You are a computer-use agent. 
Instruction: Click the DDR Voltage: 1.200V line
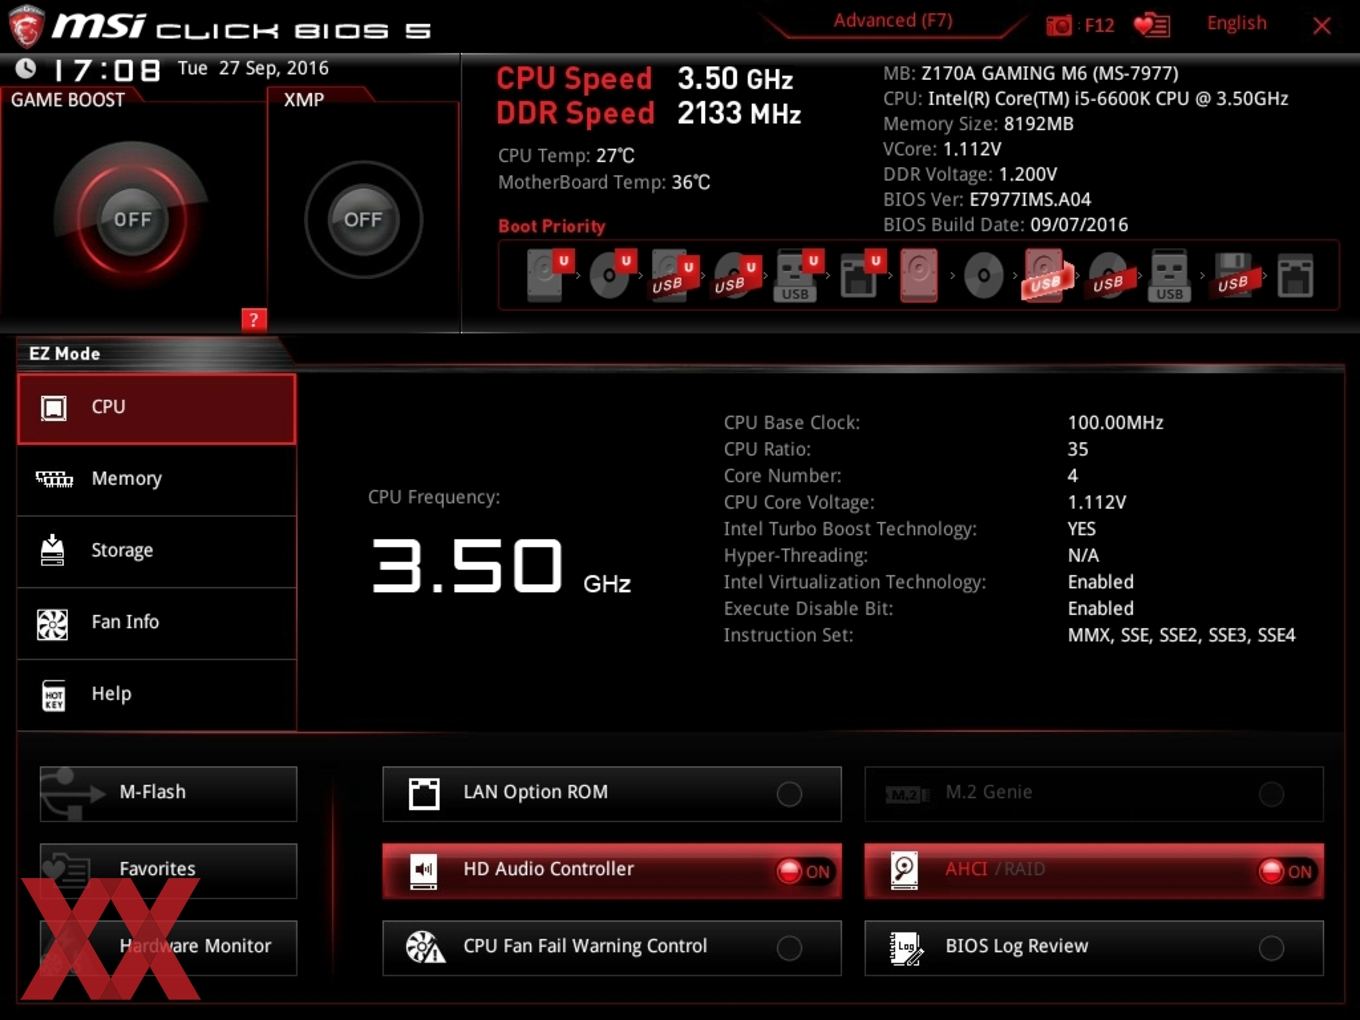coord(970,174)
